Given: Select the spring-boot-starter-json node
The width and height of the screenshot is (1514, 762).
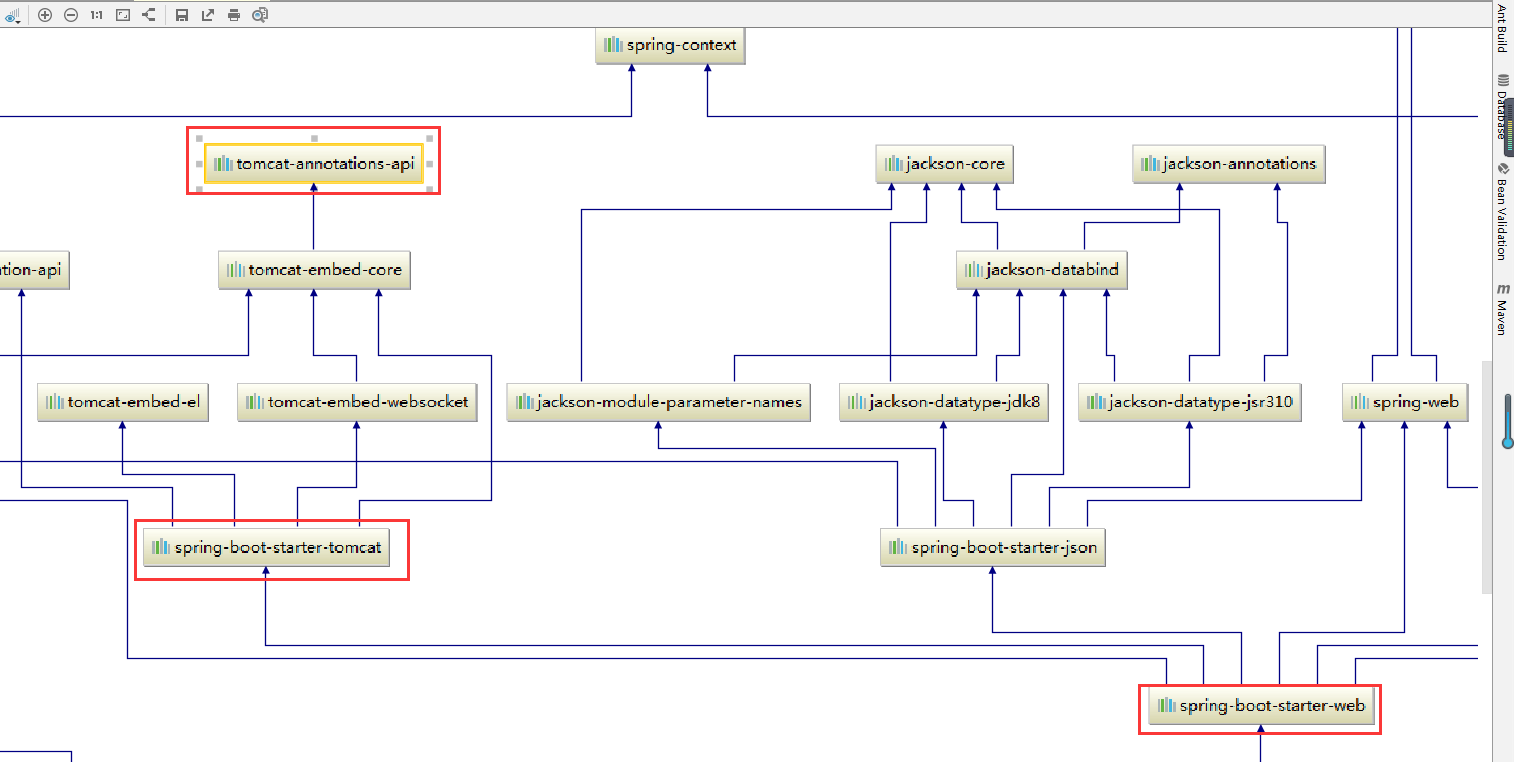Looking at the screenshot, I should [993, 548].
